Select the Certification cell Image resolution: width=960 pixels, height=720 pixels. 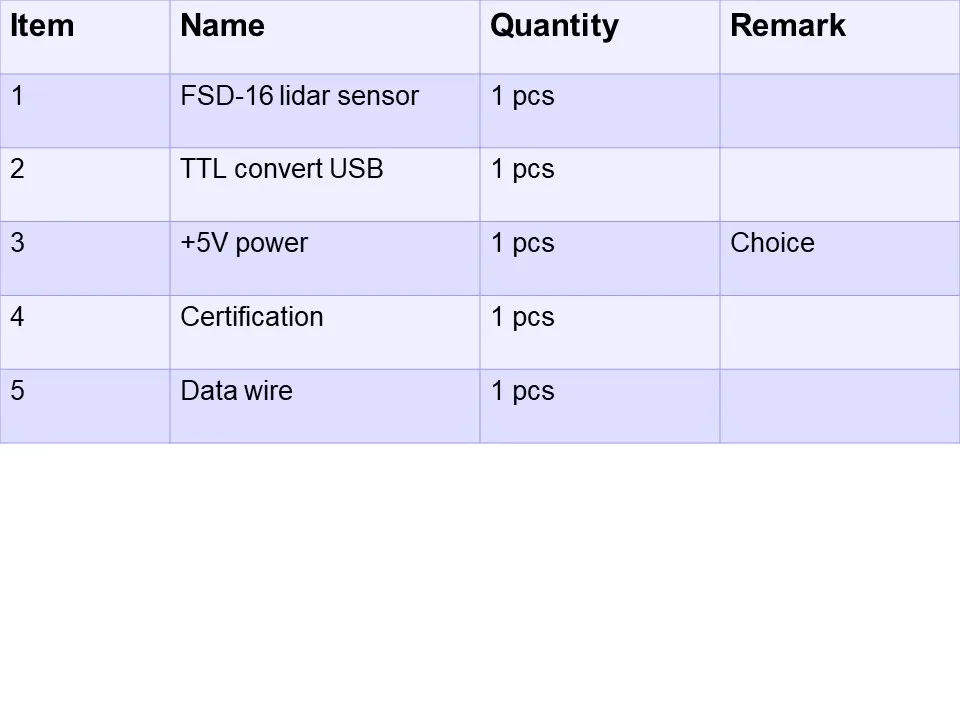(325, 332)
